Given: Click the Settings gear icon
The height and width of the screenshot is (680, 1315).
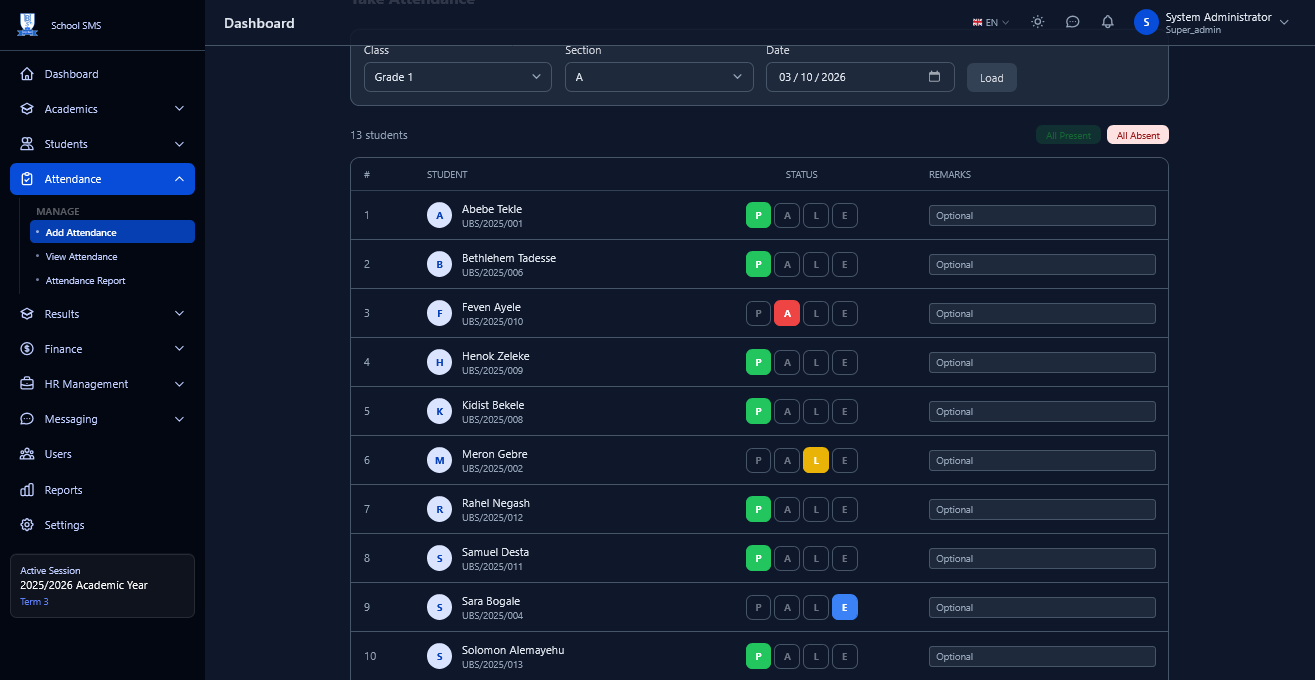Looking at the screenshot, I should click(27, 525).
